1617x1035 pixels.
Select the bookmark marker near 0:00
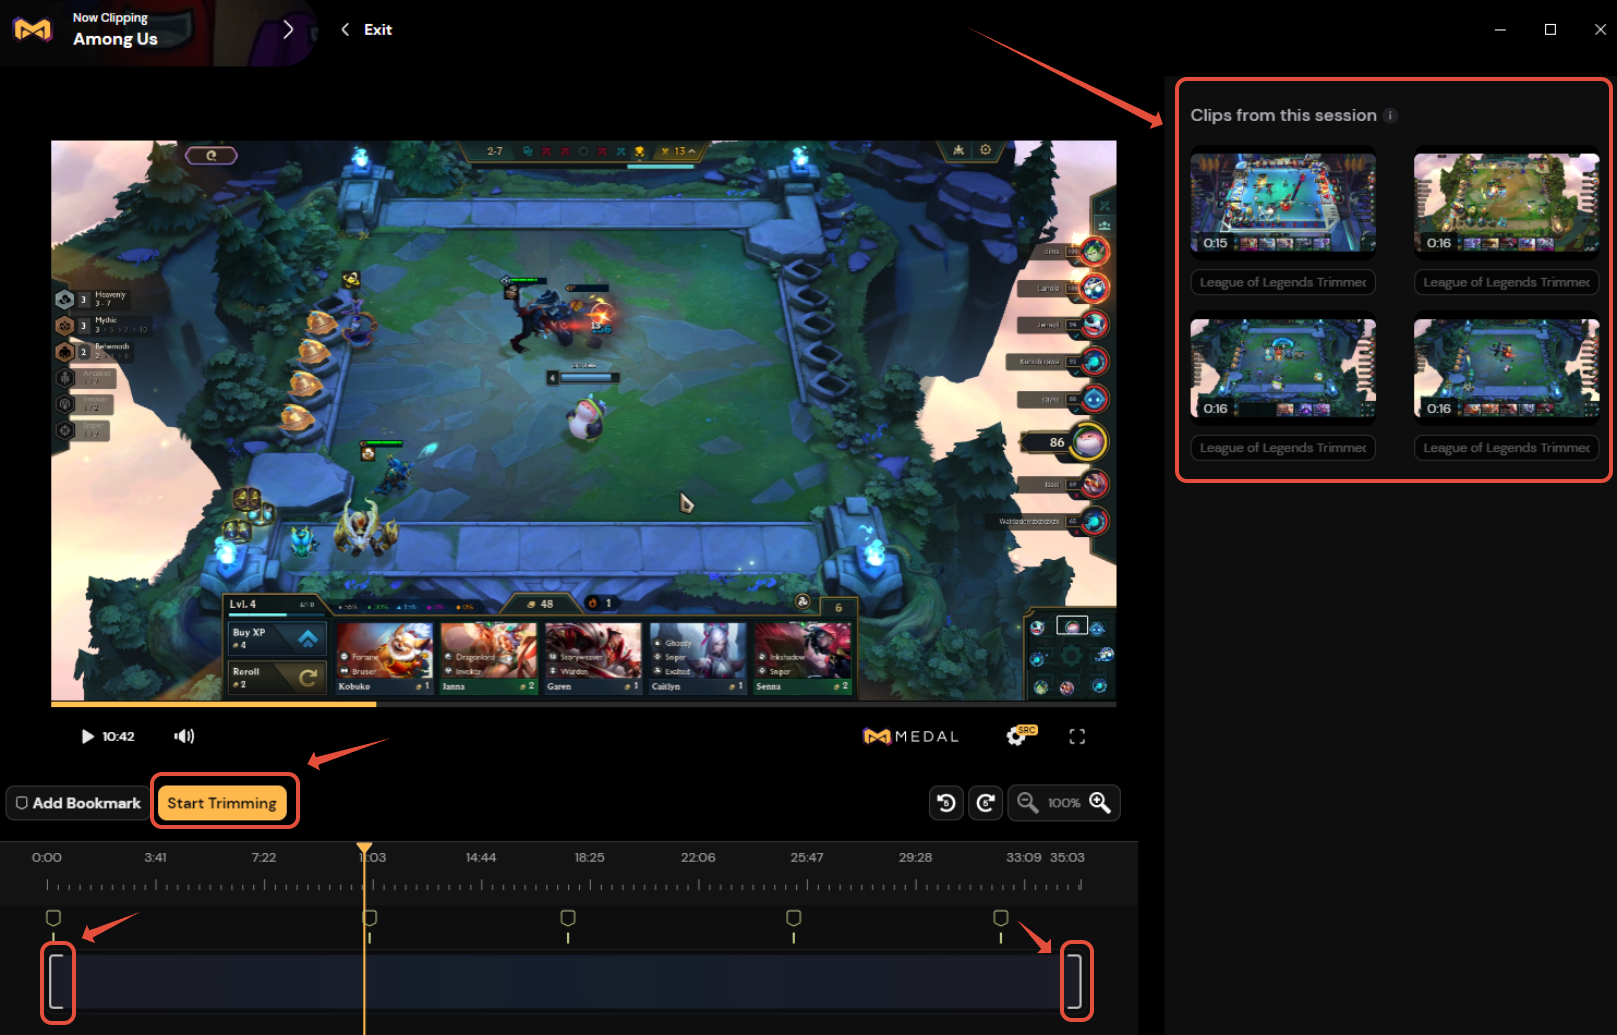[54, 918]
